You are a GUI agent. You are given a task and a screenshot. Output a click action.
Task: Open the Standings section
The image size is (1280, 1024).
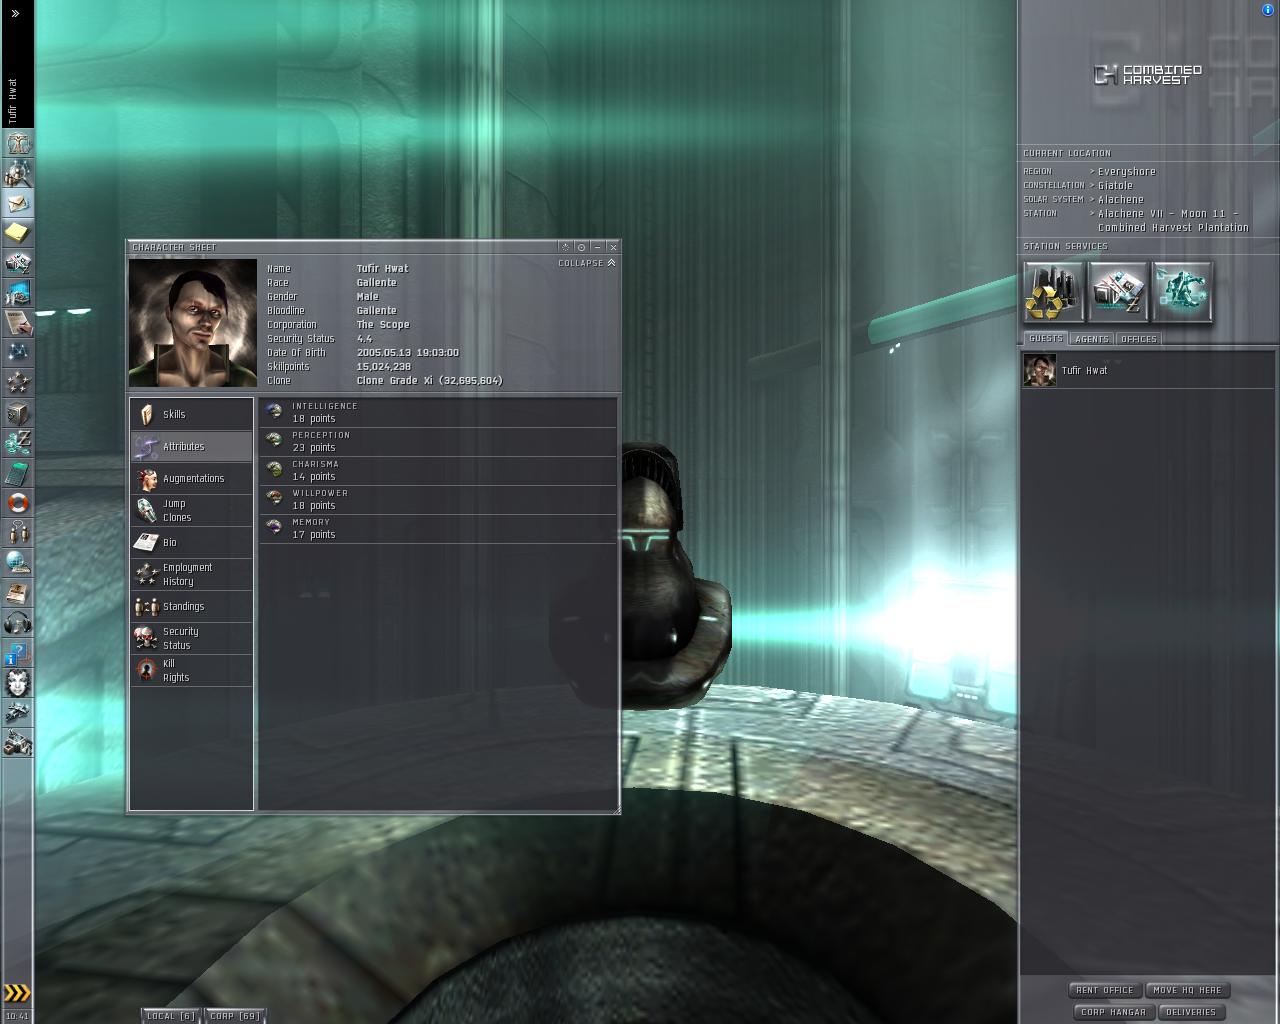[191, 606]
